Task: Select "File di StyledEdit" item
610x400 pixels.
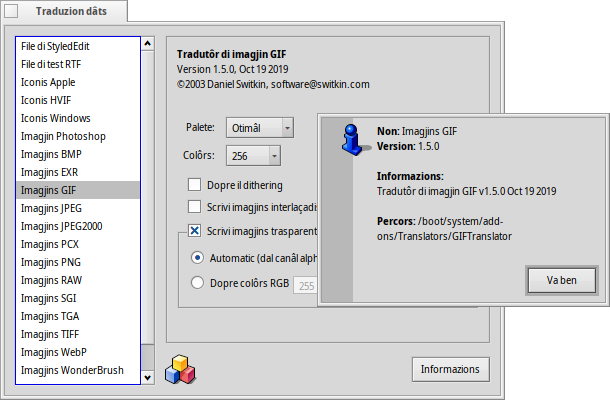Action: point(60,46)
